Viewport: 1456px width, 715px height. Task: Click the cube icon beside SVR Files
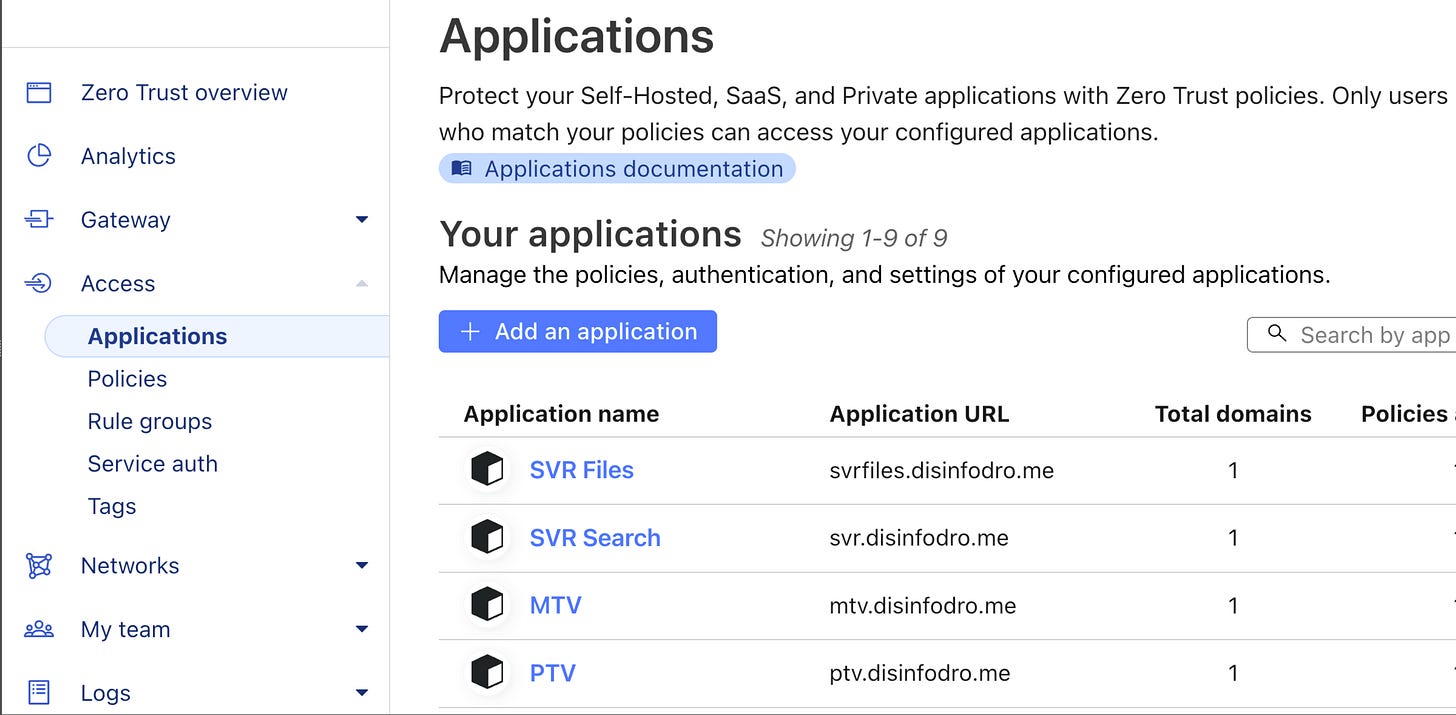point(487,470)
